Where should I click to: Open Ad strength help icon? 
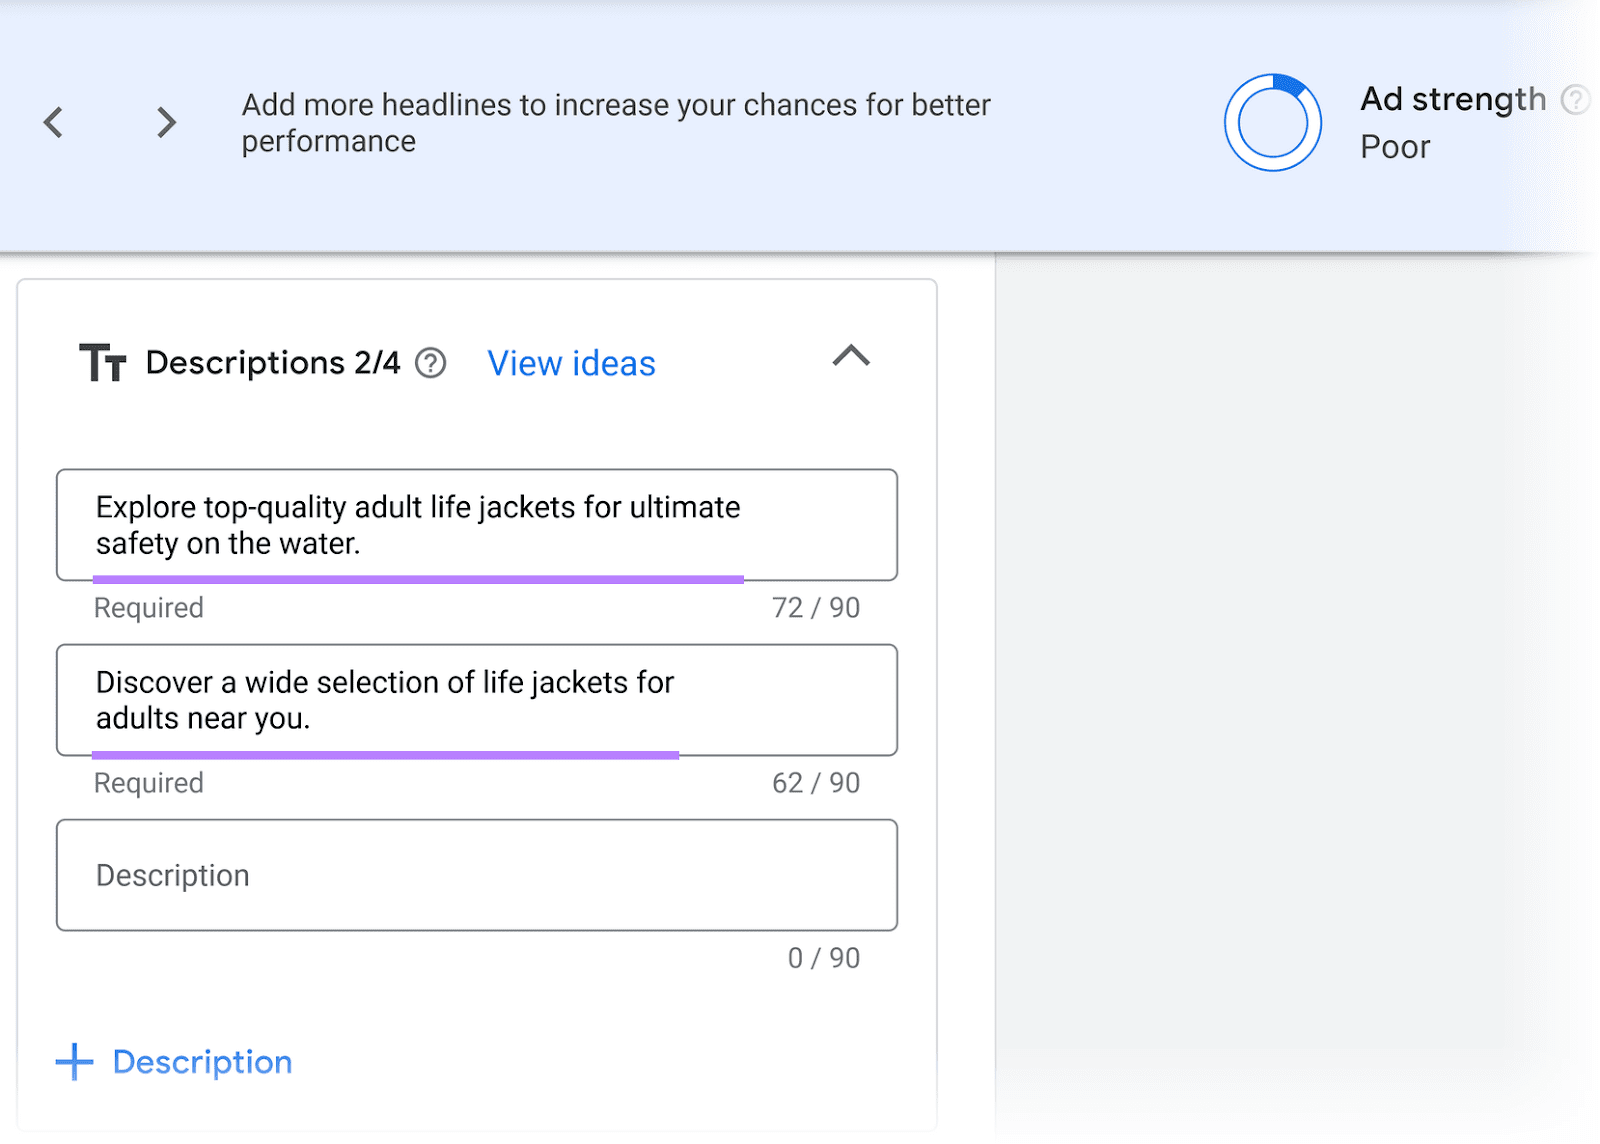click(x=1575, y=100)
